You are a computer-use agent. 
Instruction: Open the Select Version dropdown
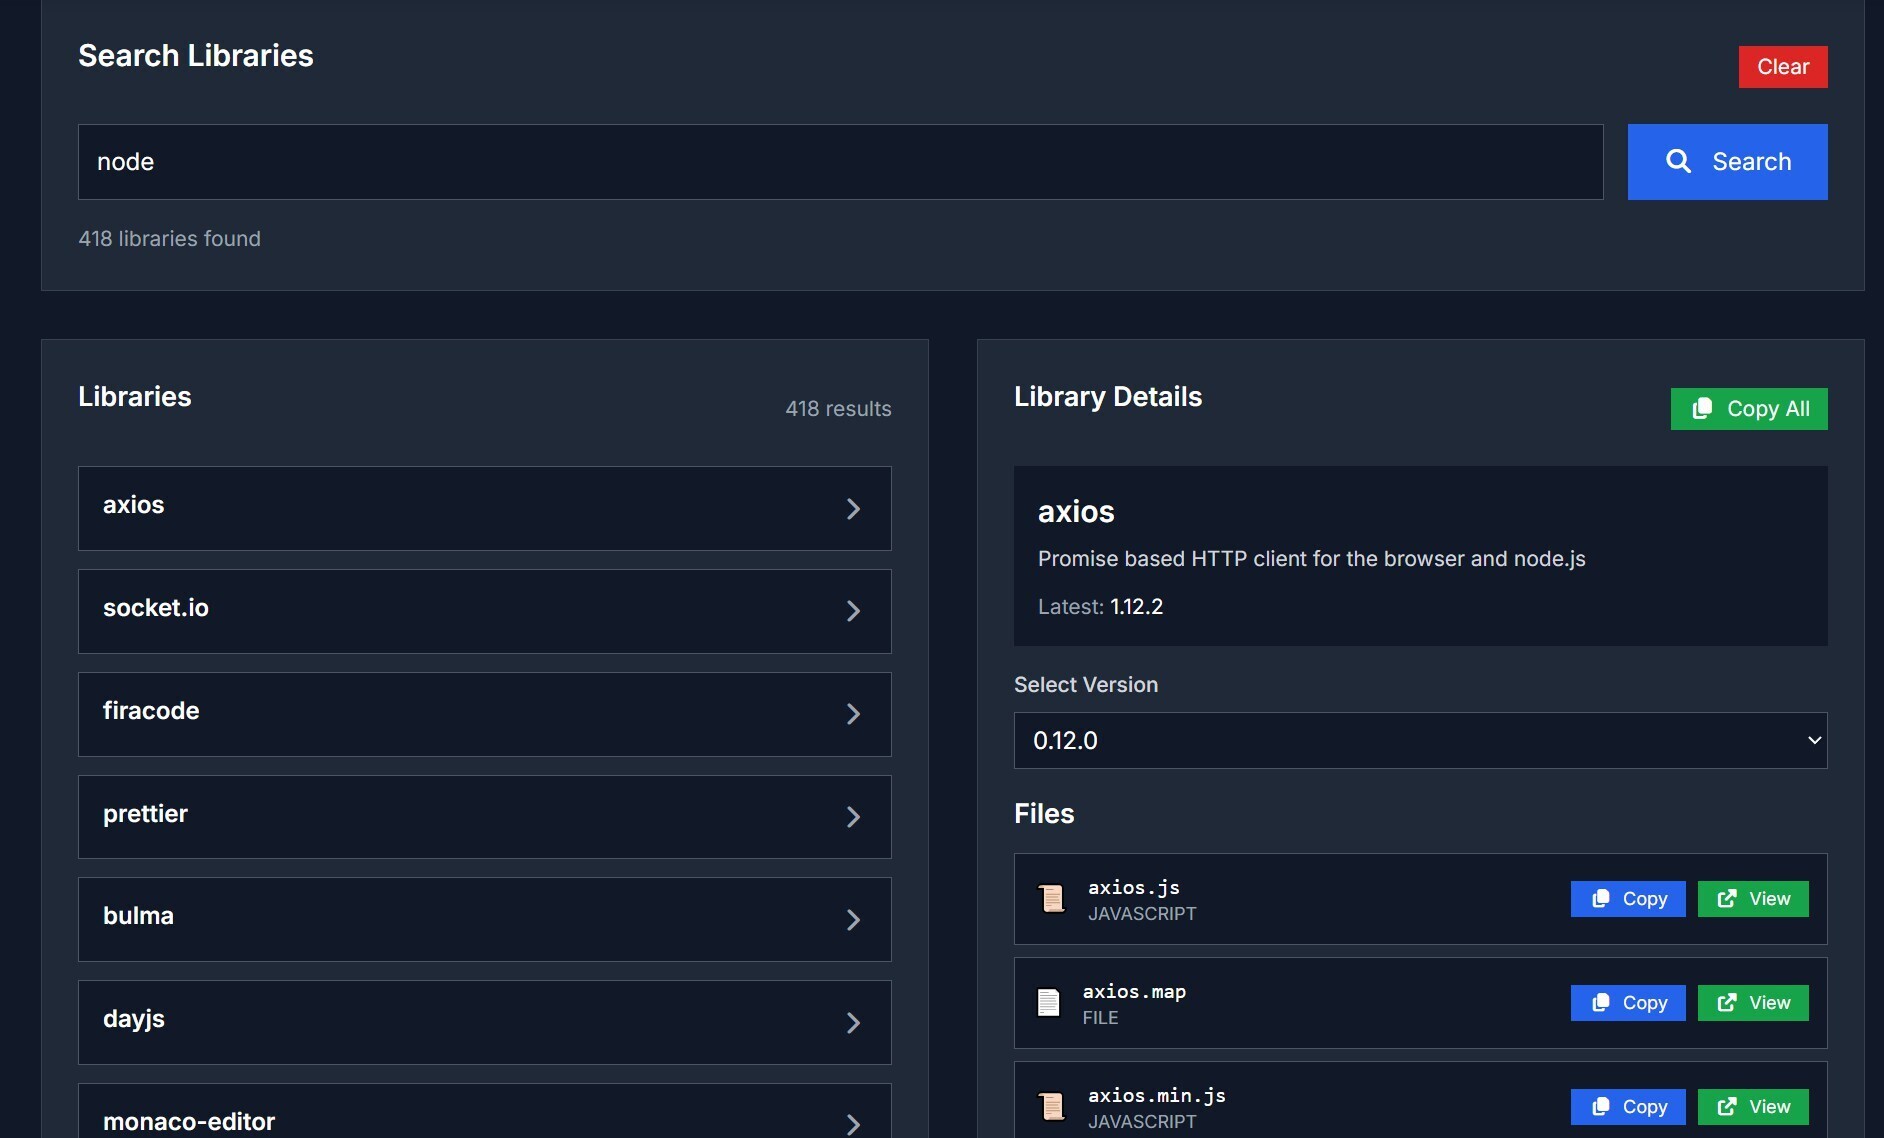[1420, 741]
